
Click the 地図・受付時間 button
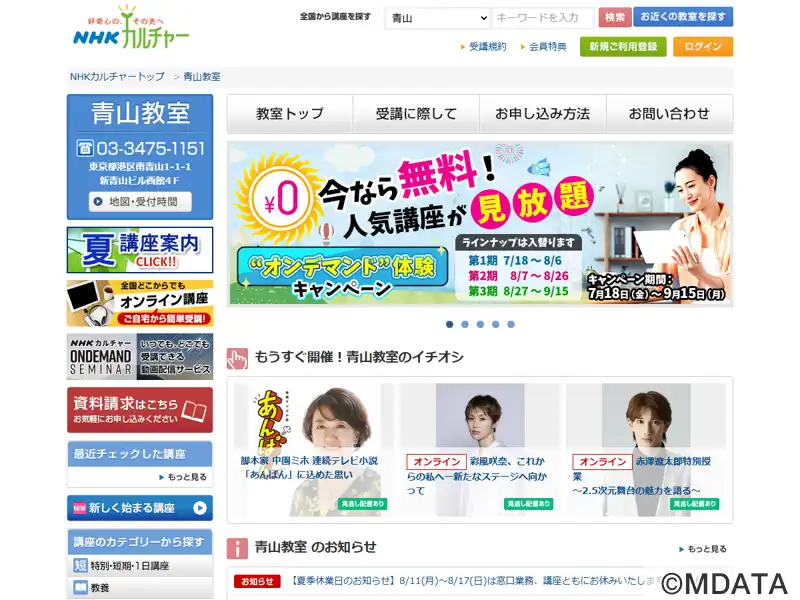(140, 202)
